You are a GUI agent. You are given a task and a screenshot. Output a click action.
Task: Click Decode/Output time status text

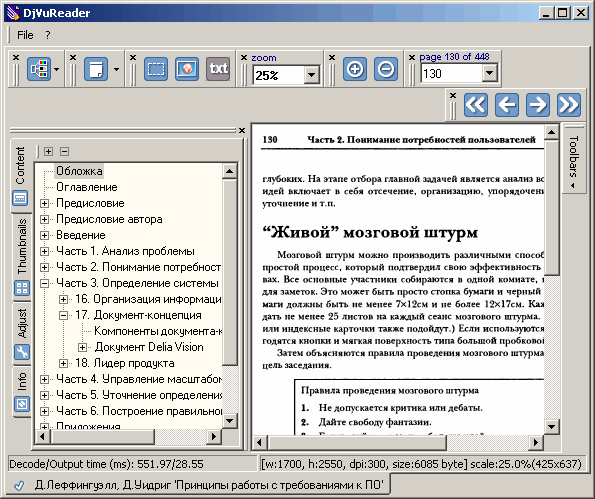106,464
